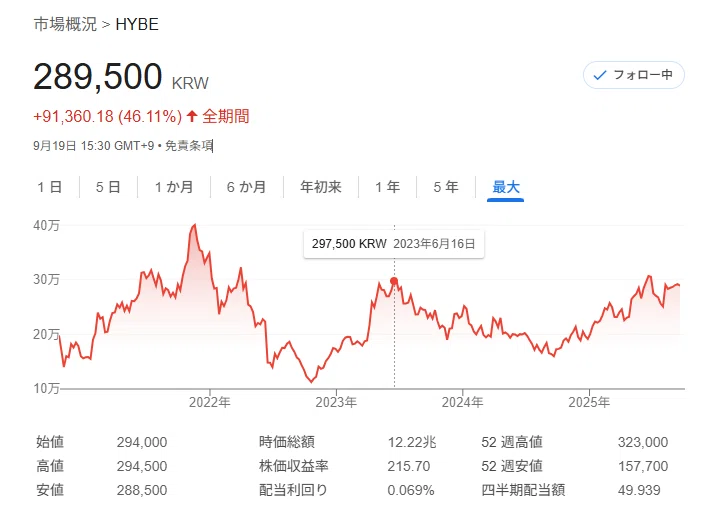Click the 297,500 KRW chart tooltip
This screenshot has height=512, width=712.
pyautogui.click(x=394, y=244)
